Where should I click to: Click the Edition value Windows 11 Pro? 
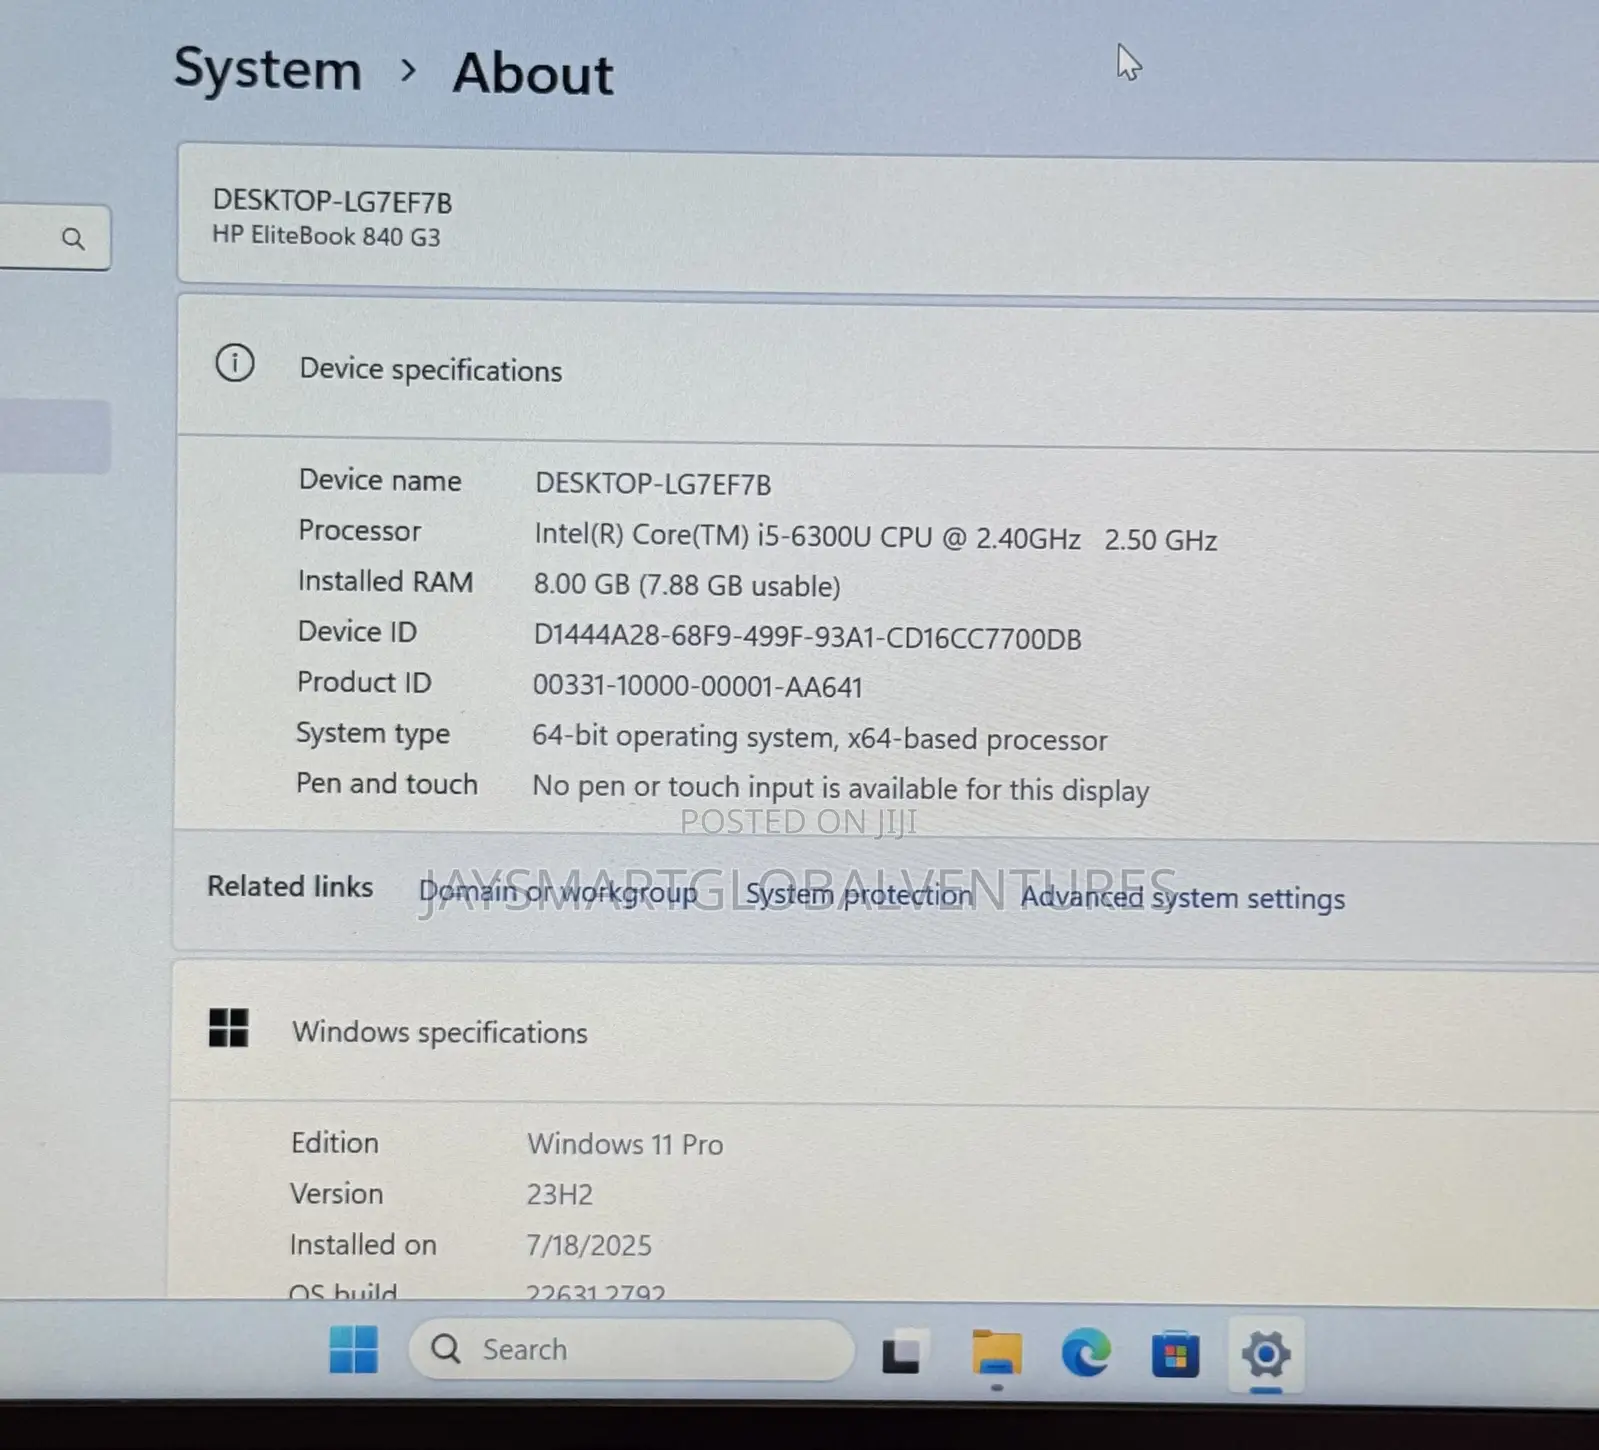[625, 1144]
